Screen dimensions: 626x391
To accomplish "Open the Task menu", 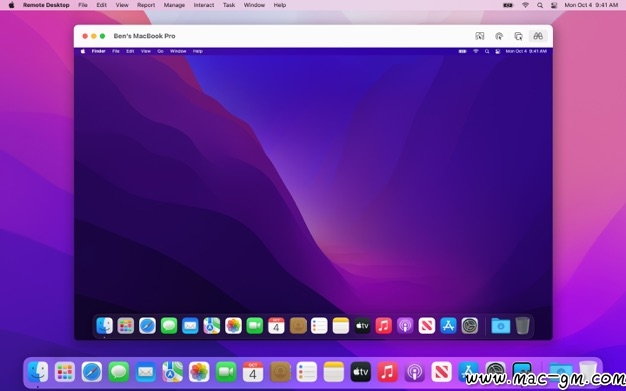I will (x=229, y=5).
